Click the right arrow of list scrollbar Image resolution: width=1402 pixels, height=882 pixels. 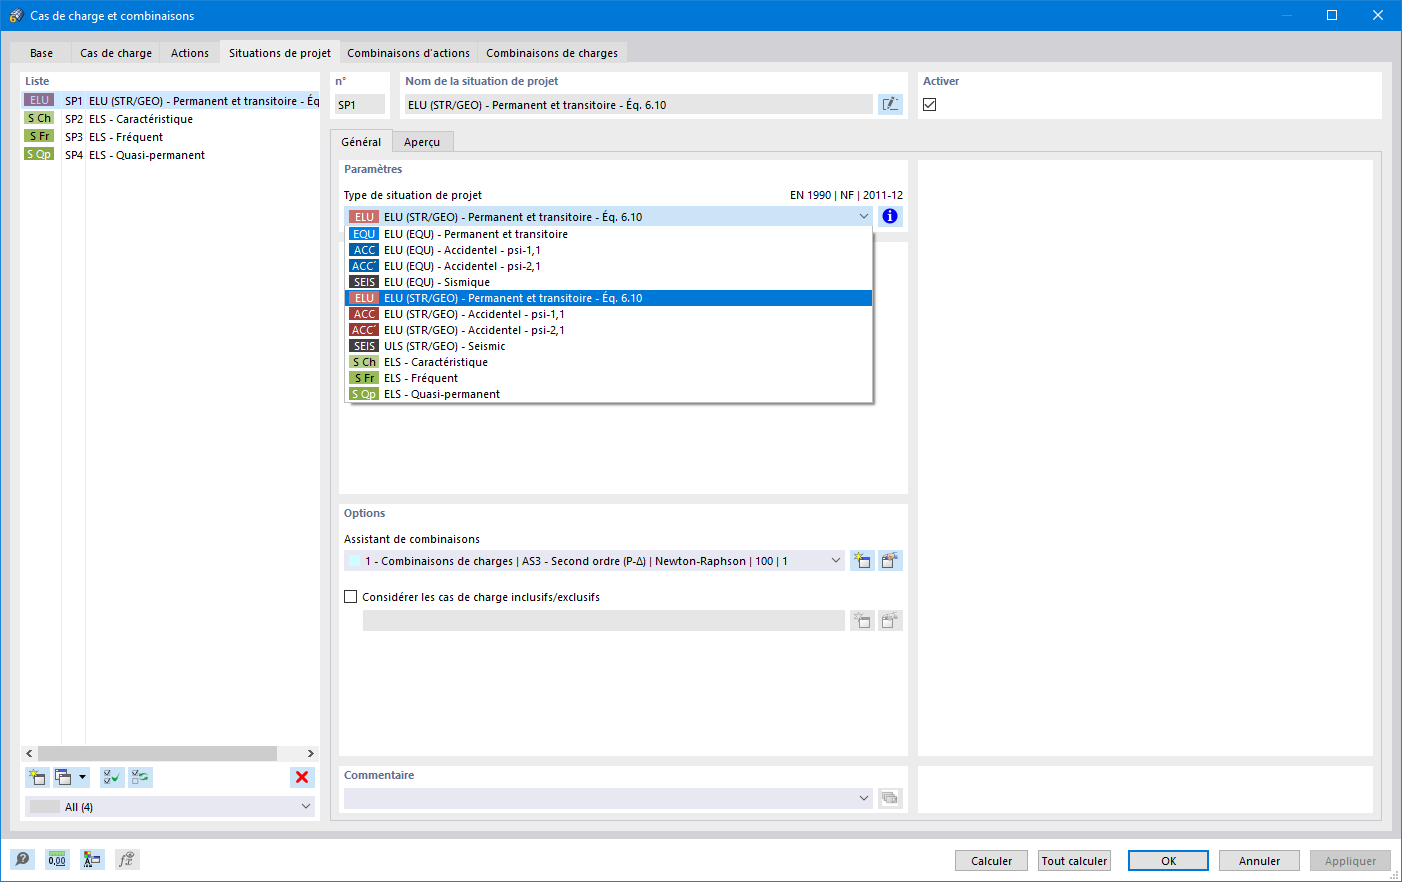pos(311,753)
